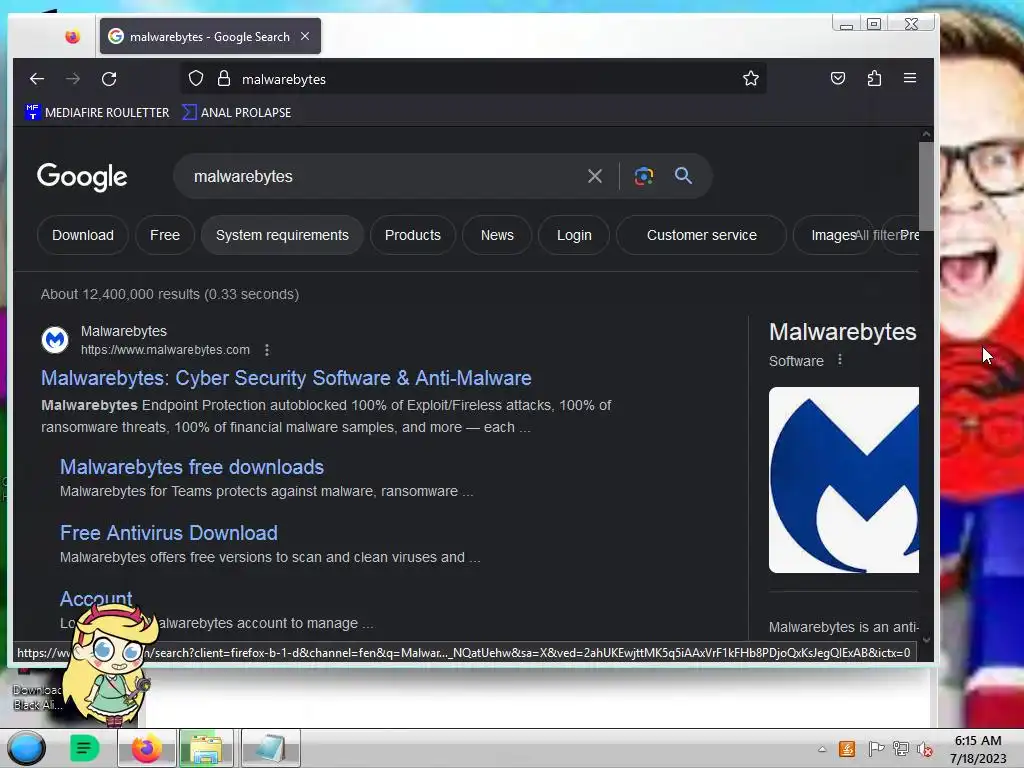This screenshot has height=768, width=1024.
Task: Focus the Firefox address bar
Action: click(x=473, y=79)
